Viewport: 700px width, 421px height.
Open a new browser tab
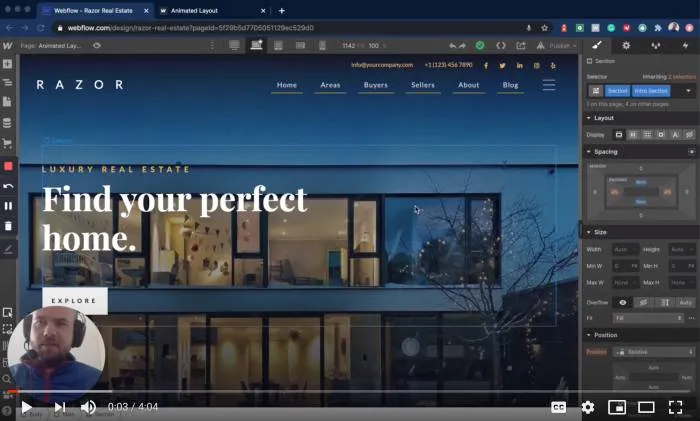tap(282, 11)
